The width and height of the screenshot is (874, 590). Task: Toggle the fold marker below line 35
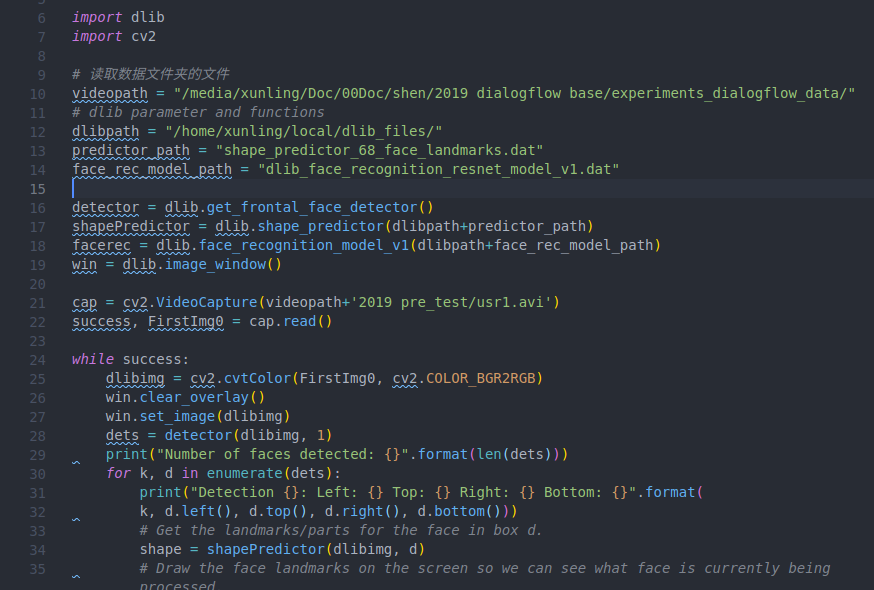point(76,576)
